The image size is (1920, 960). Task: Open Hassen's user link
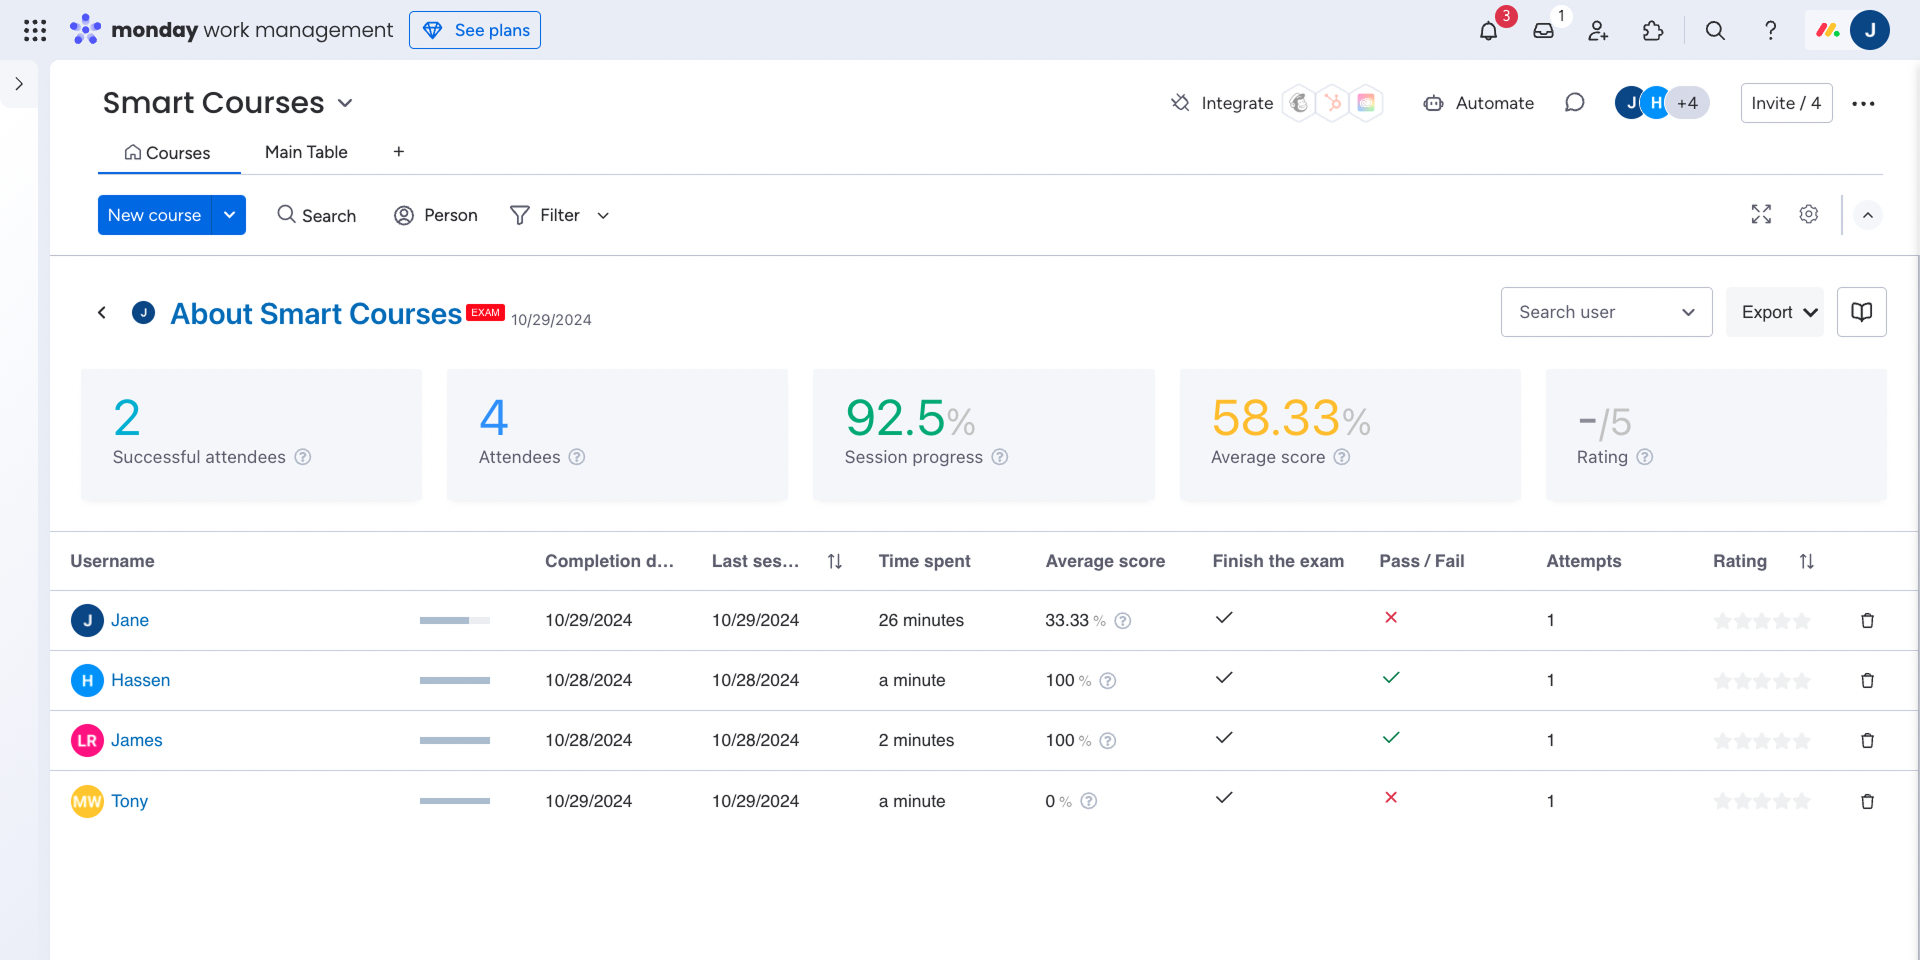pos(140,680)
